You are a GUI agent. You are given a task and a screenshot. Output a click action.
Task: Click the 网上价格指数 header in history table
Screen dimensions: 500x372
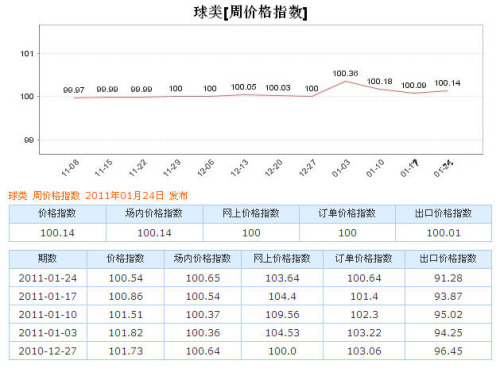[282, 258]
